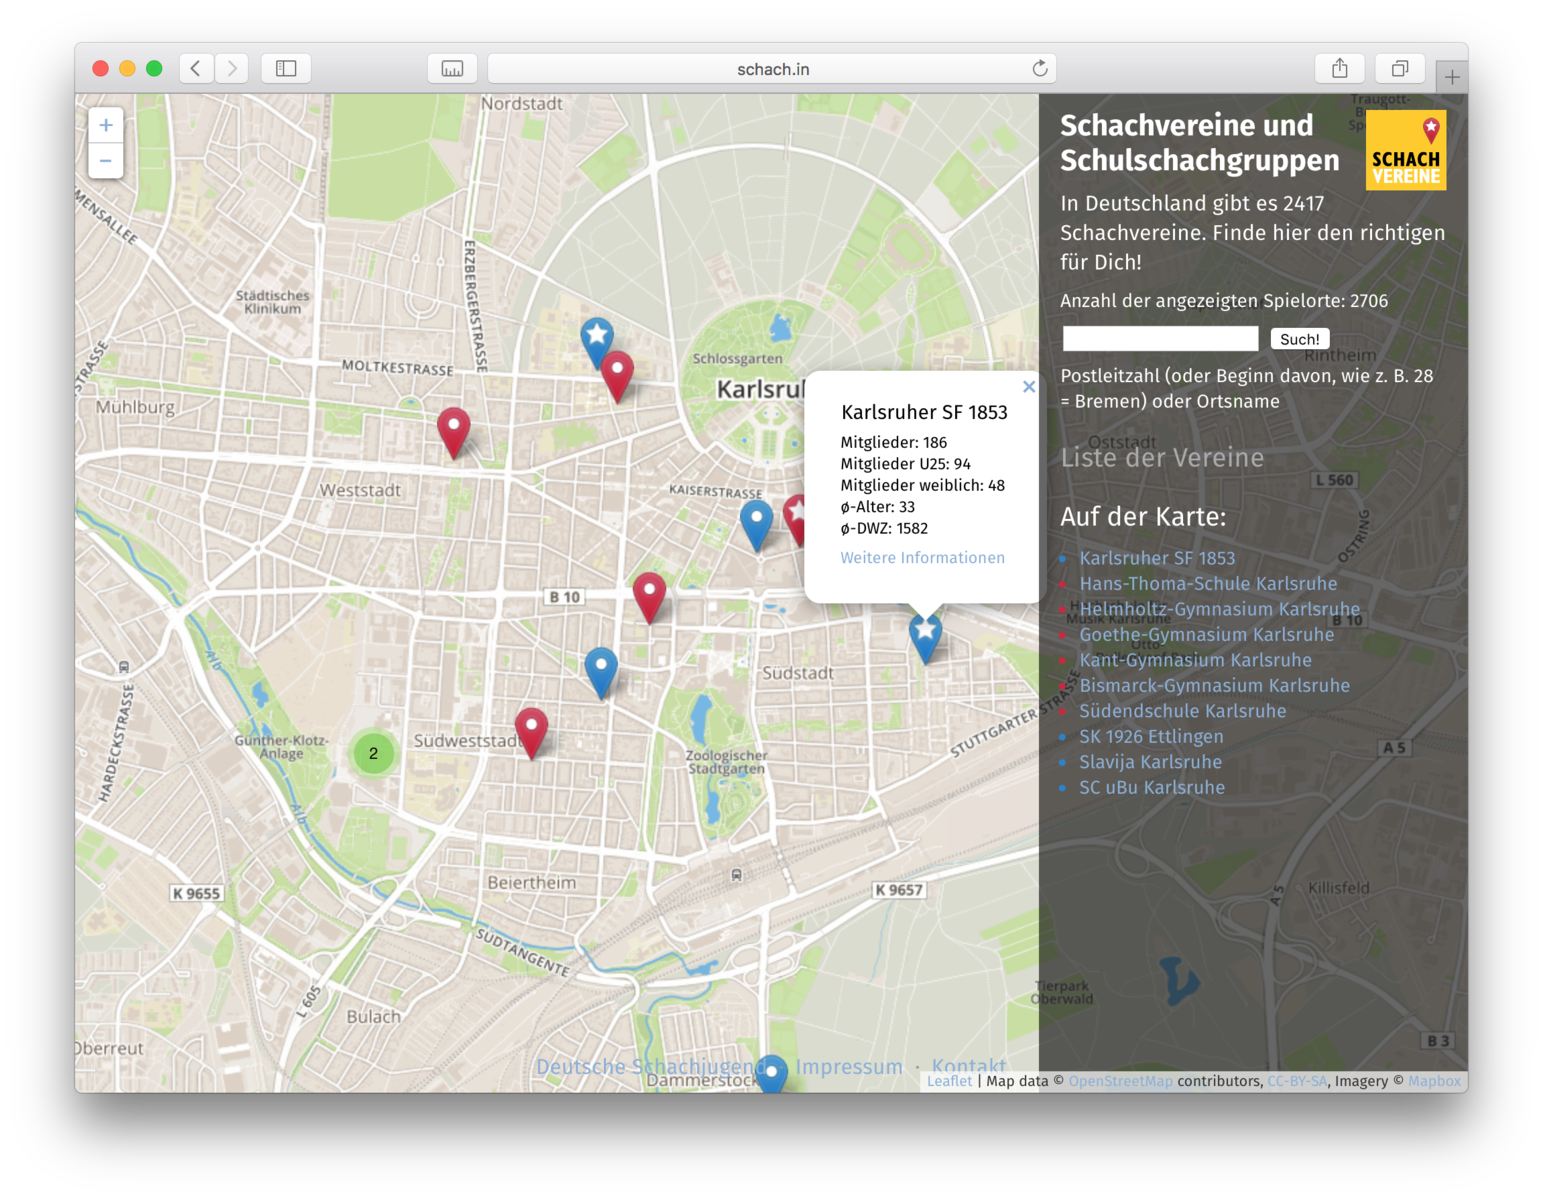Toggle the Safari sidebar button

(x=286, y=68)
